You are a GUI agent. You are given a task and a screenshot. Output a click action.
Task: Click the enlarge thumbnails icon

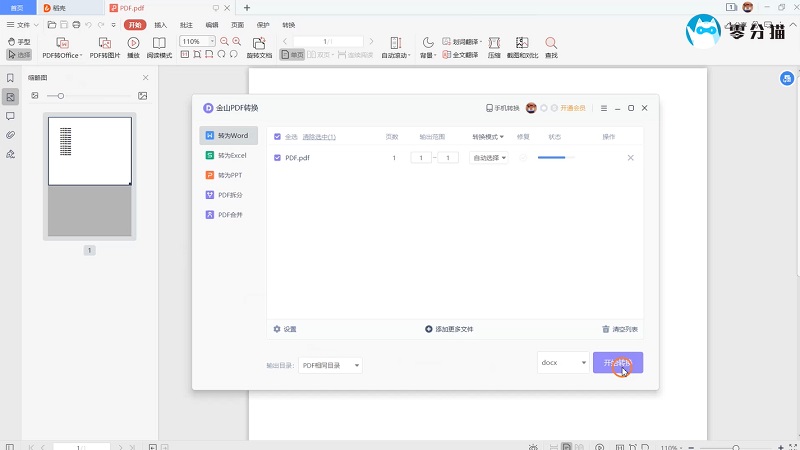(x=142, y=96)
